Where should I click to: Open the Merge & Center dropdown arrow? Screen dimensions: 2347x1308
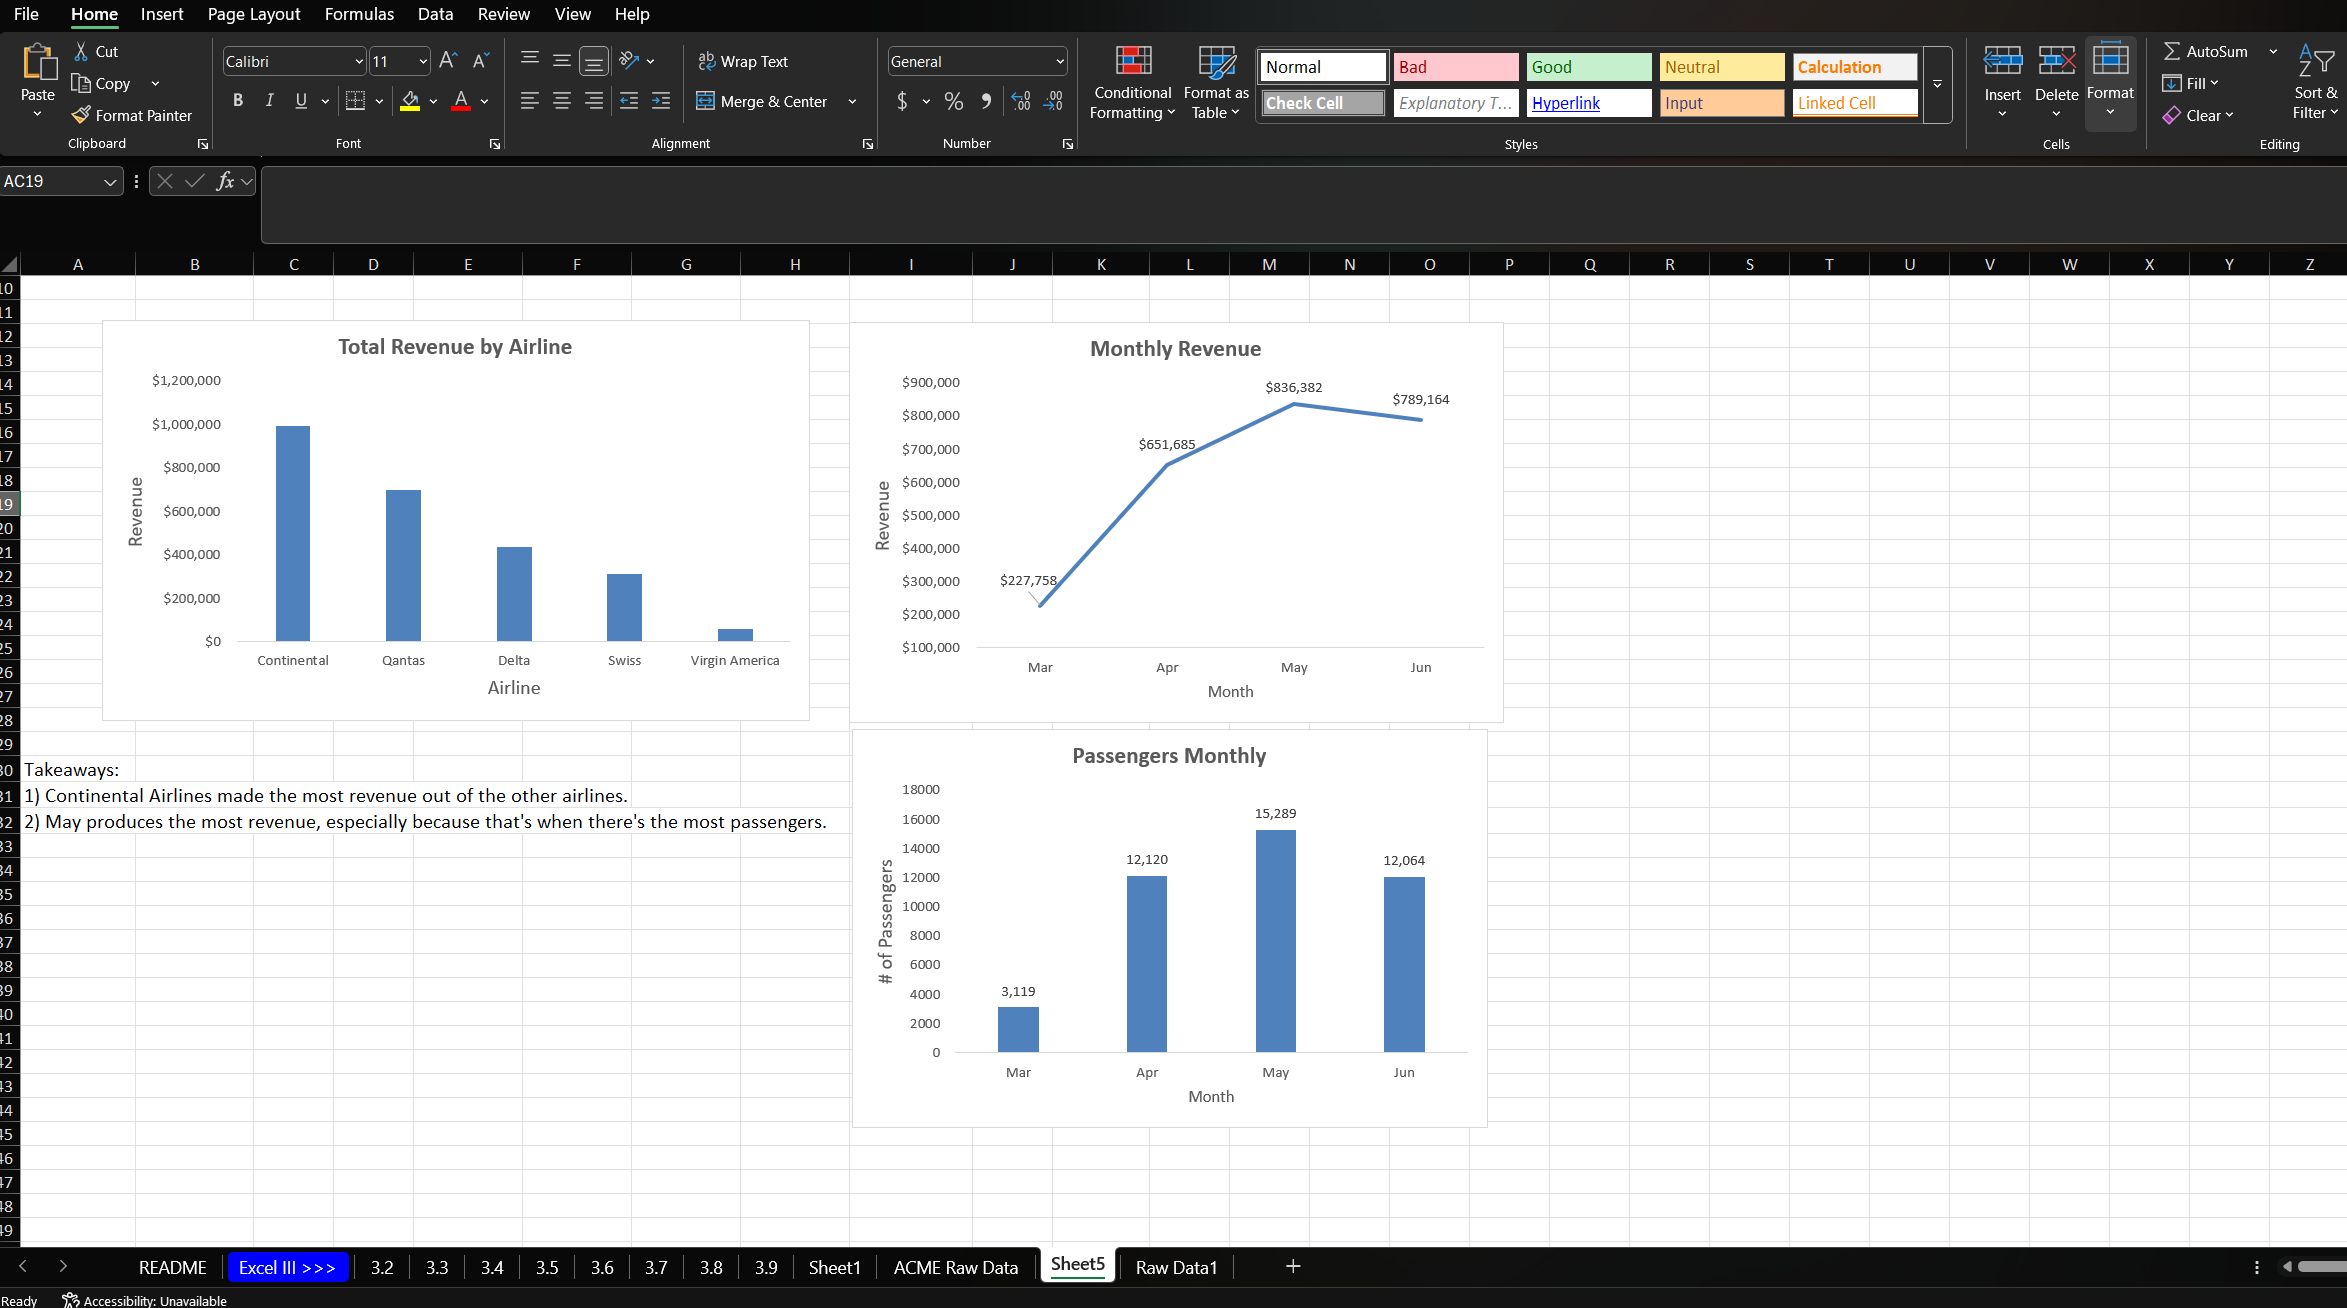pos(852,101)
